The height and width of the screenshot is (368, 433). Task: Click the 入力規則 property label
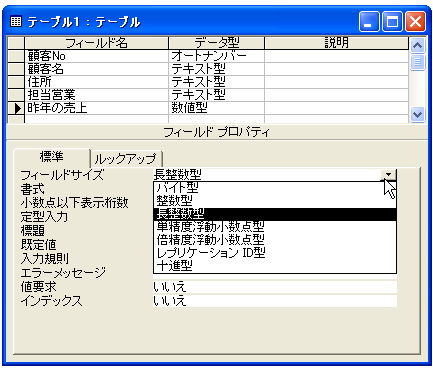click(x=44, y=259)
